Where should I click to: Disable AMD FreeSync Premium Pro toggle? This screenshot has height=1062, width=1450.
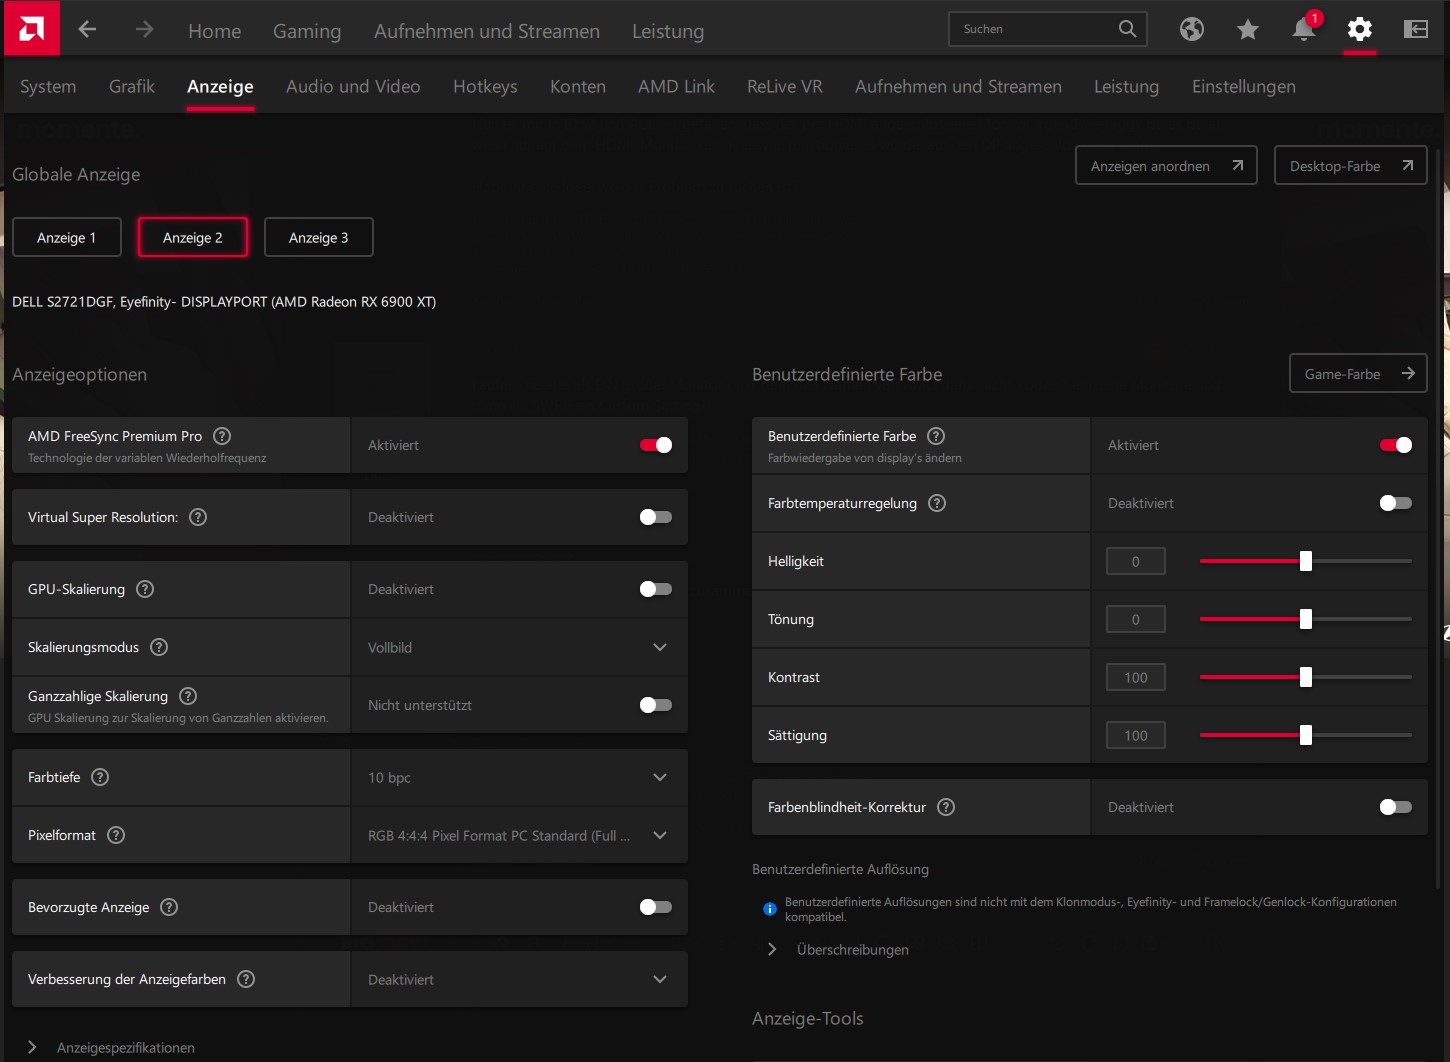pyautogui.click(x=656, y=445)
